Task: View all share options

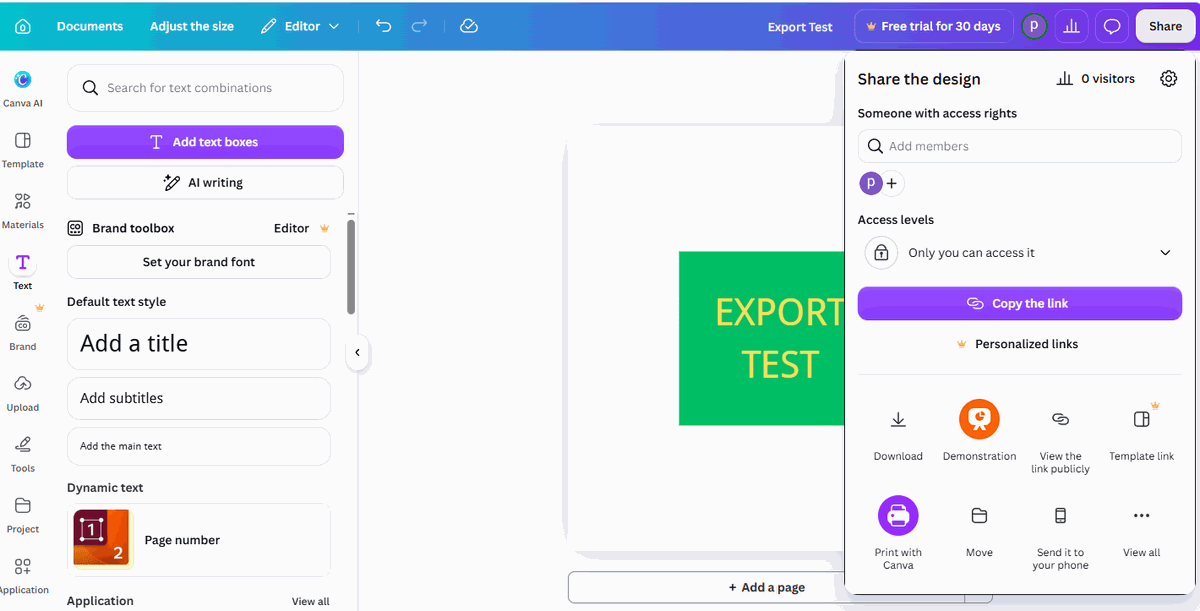Action: (x=1141, y=528)
